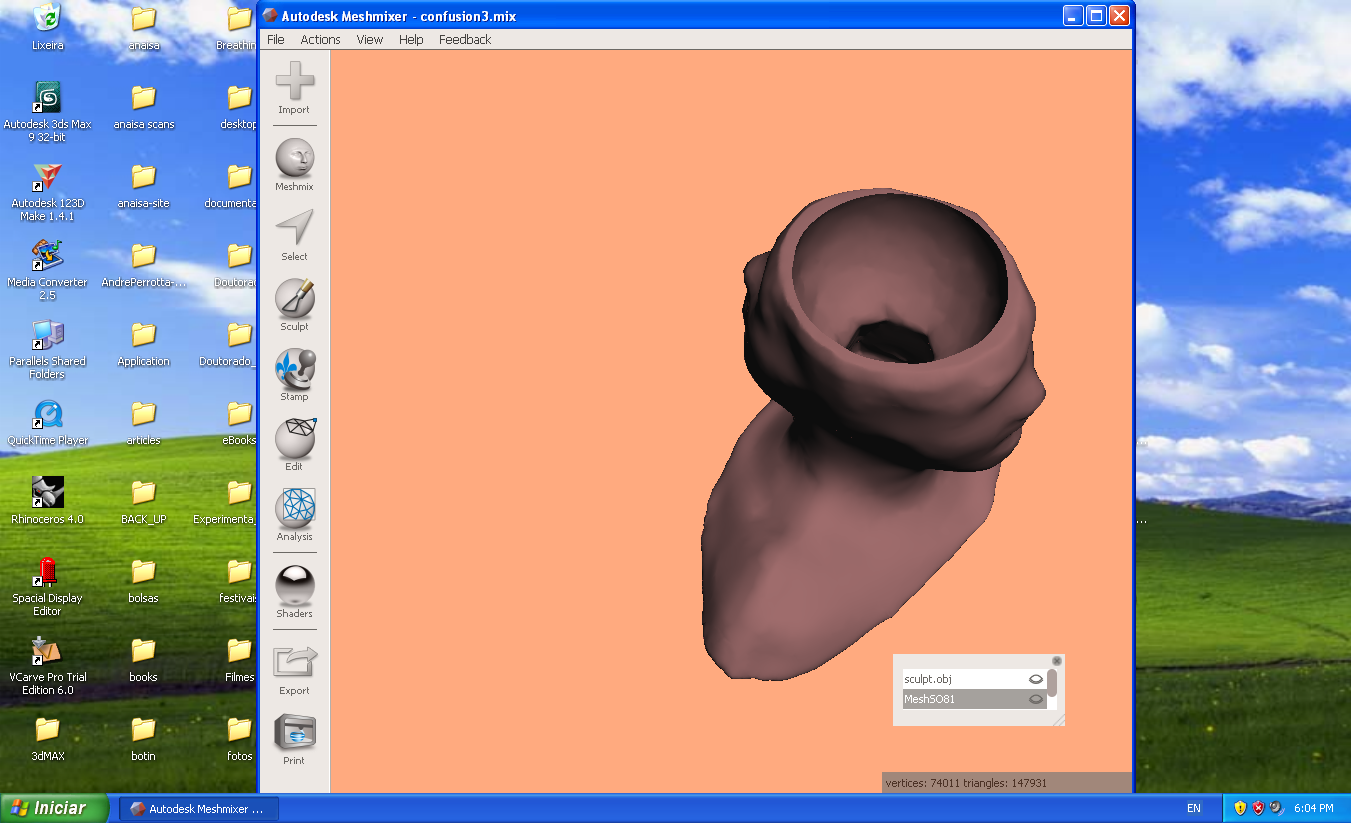Open the Print tool
Viewport: 1351px width, 823px height.
point(294,740)
